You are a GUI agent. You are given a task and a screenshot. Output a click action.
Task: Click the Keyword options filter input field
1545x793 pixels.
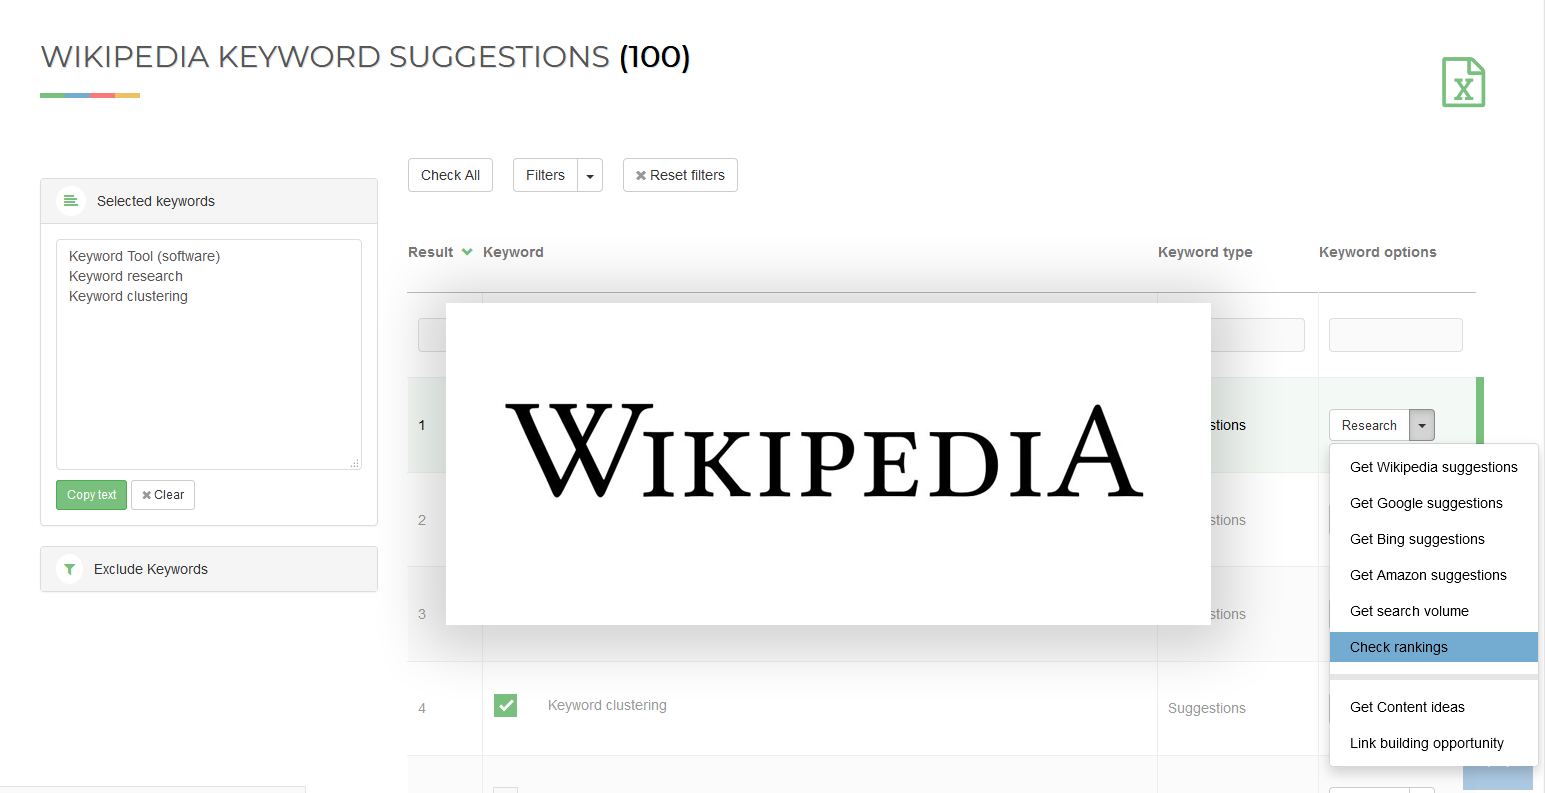1395,335
